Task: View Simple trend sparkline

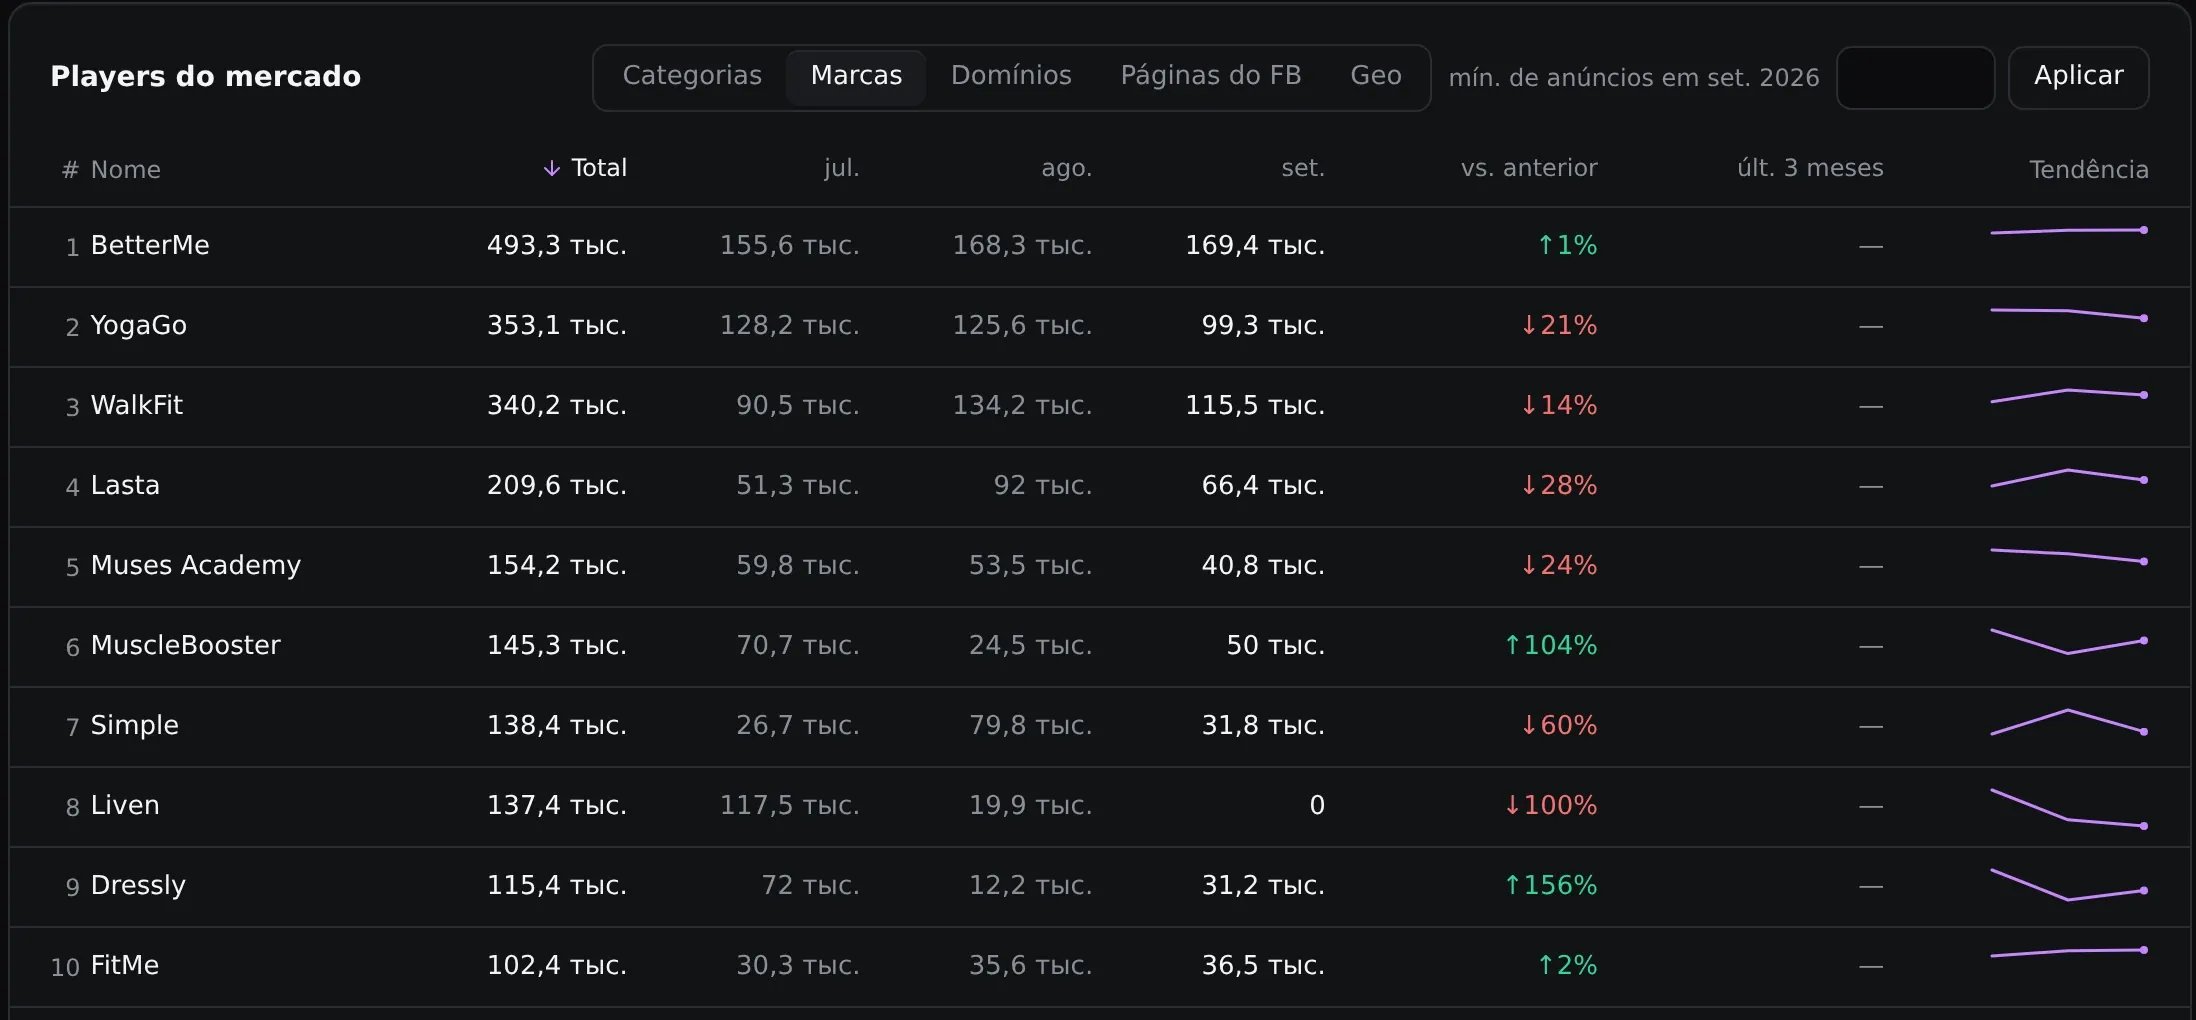Action: point(2068,722)
